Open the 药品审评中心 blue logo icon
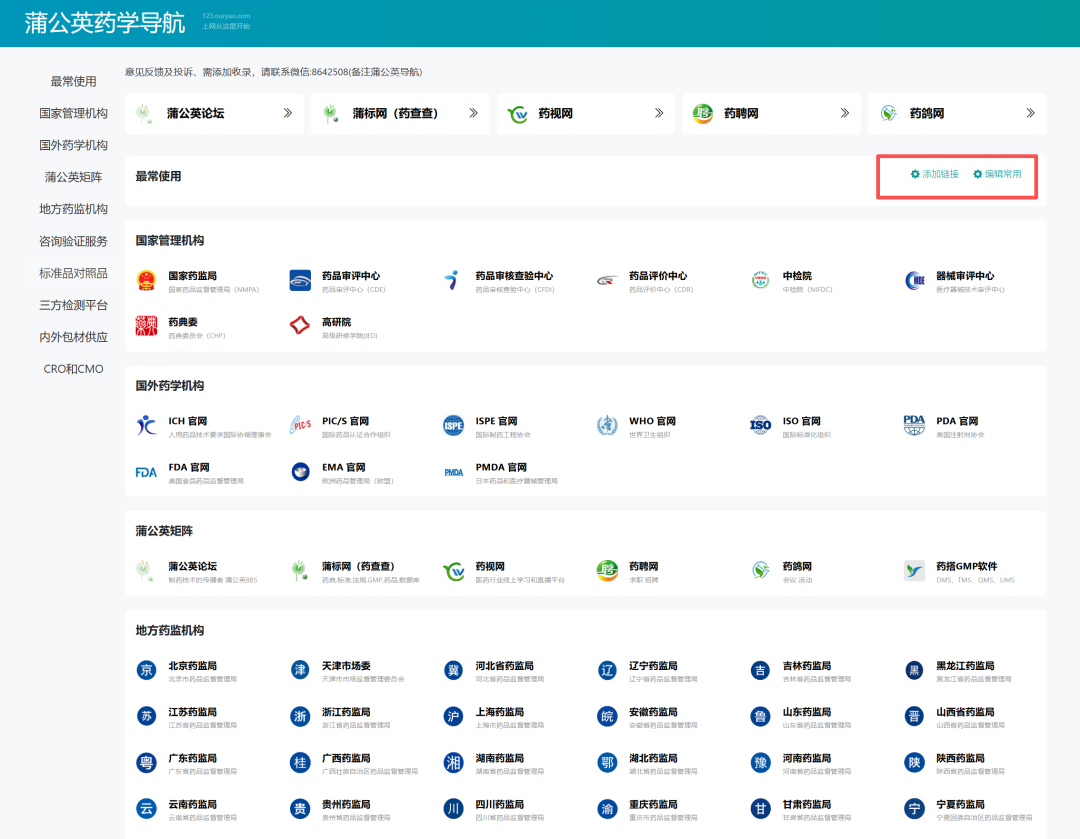This screenshot has width=1080, height=839. tap(300, 280)
